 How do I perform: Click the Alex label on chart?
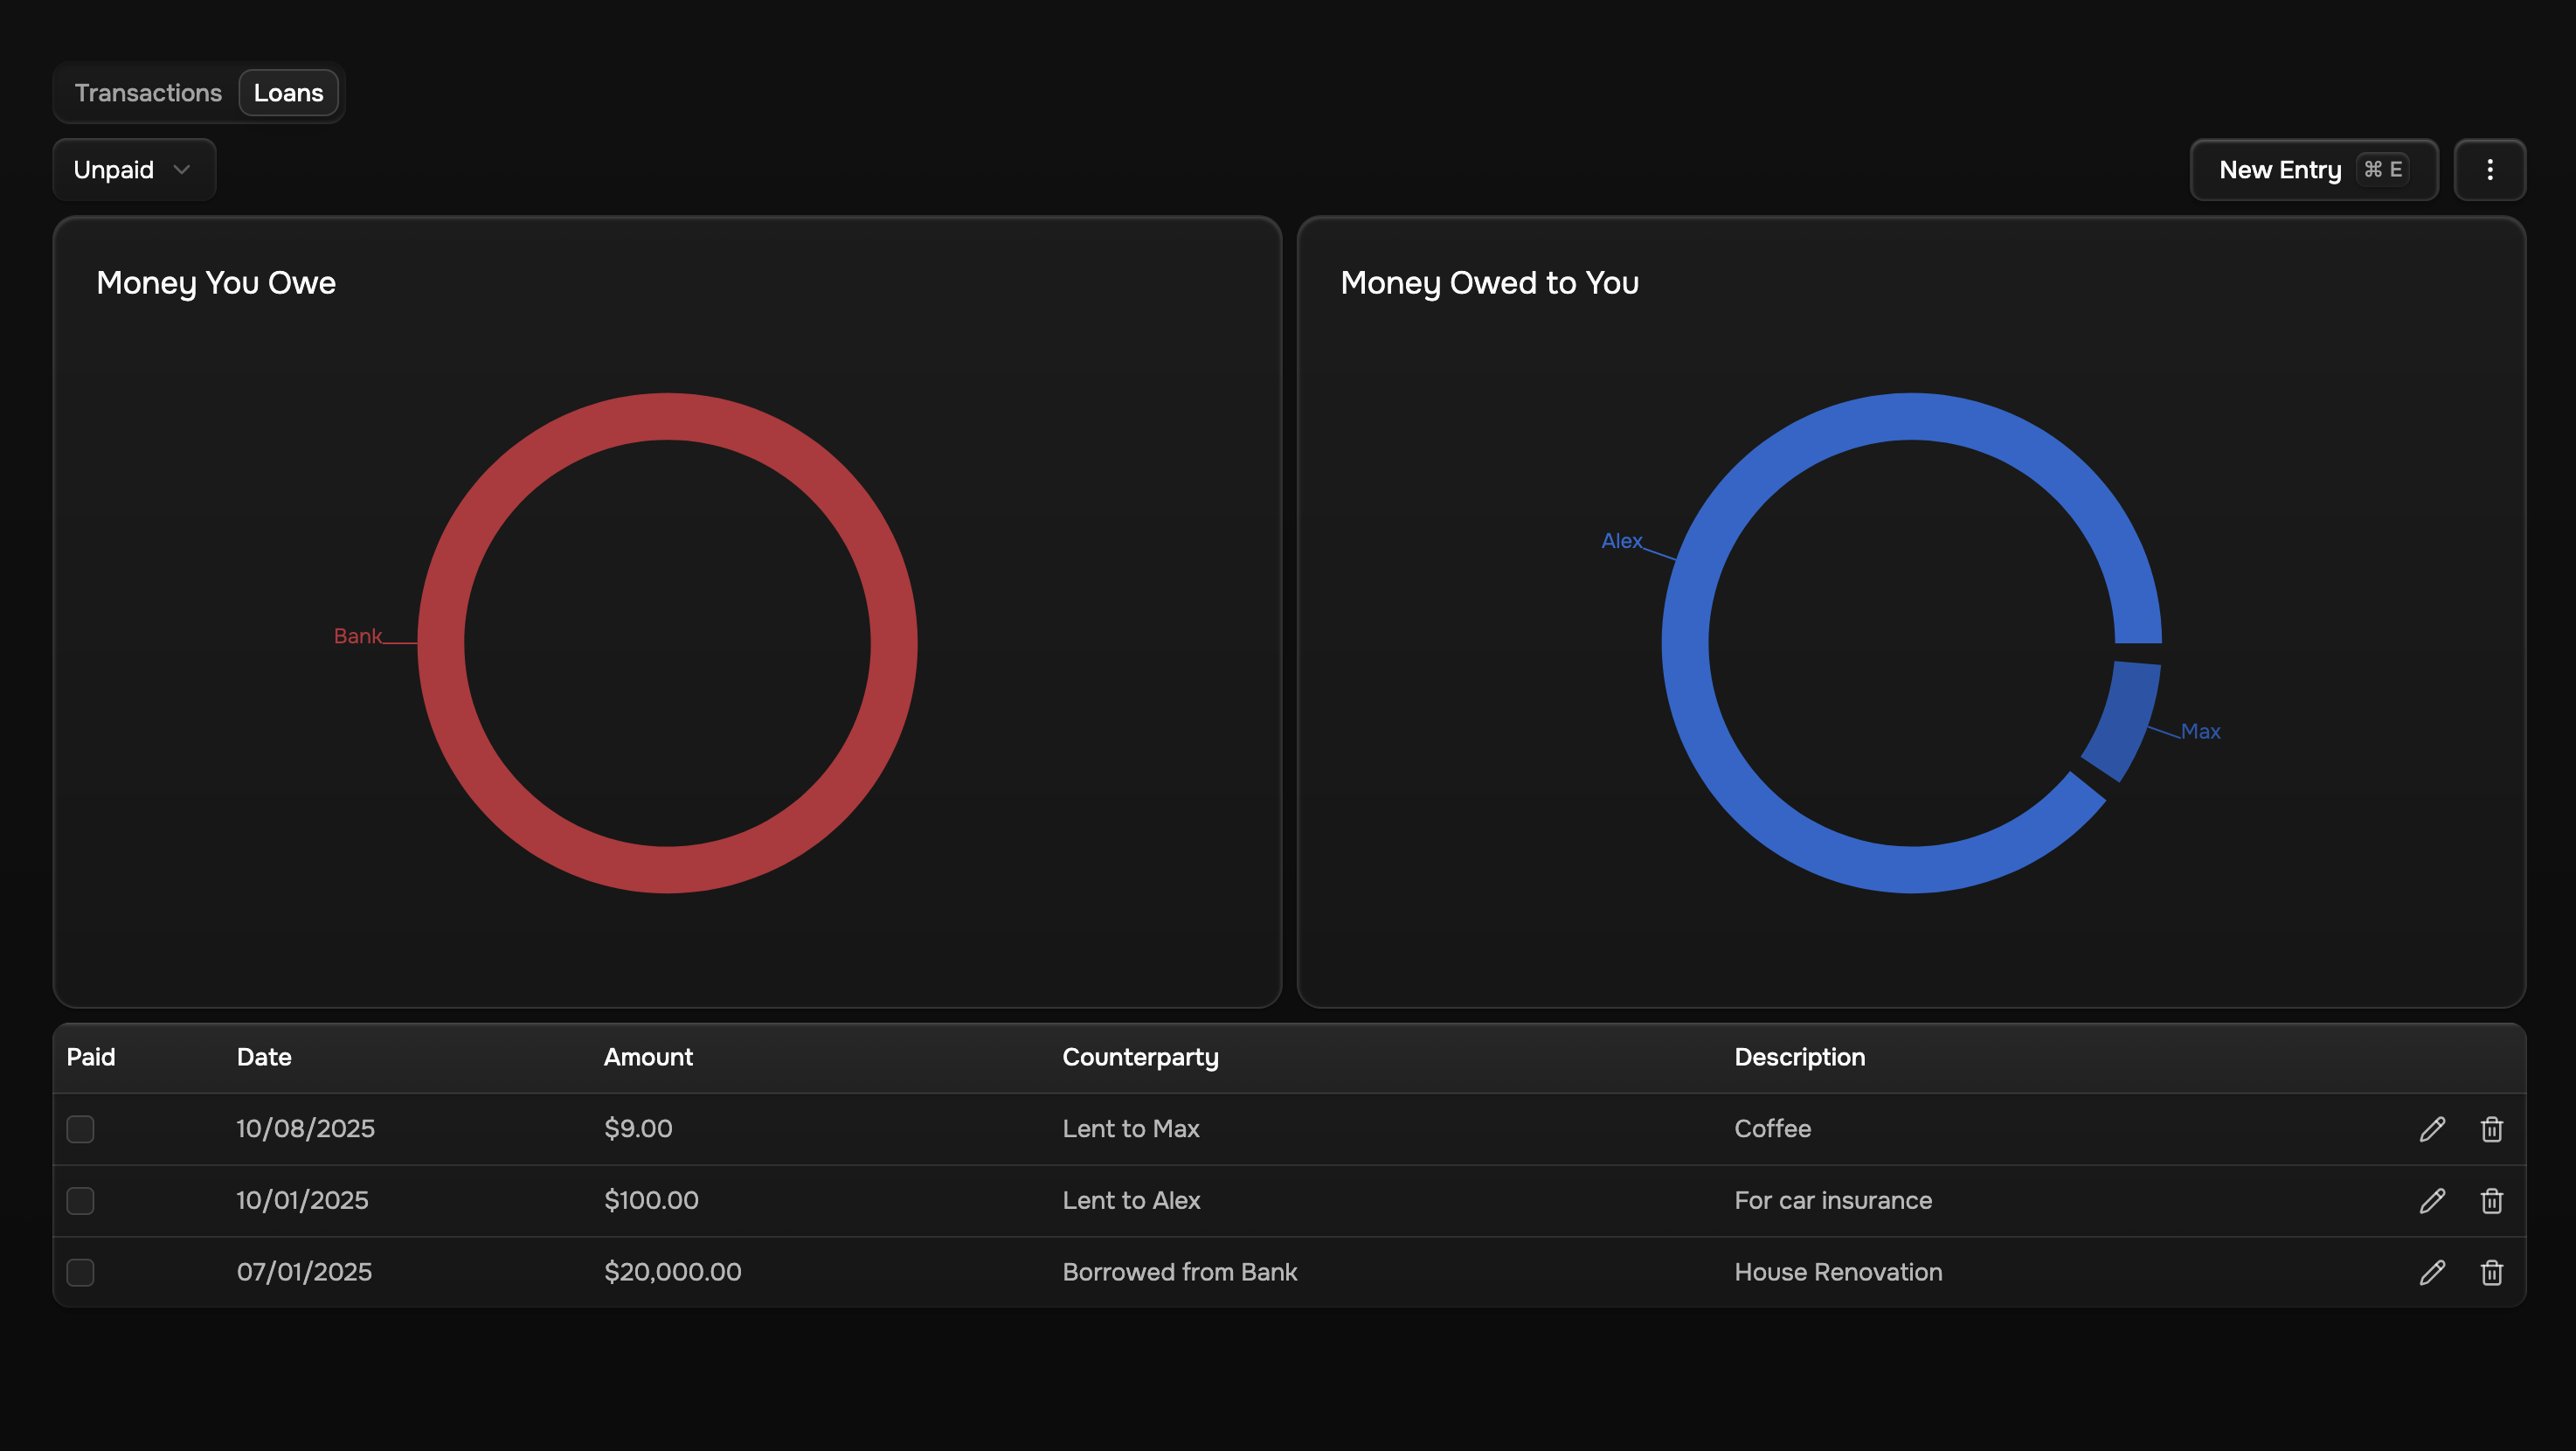(1621, 541)
